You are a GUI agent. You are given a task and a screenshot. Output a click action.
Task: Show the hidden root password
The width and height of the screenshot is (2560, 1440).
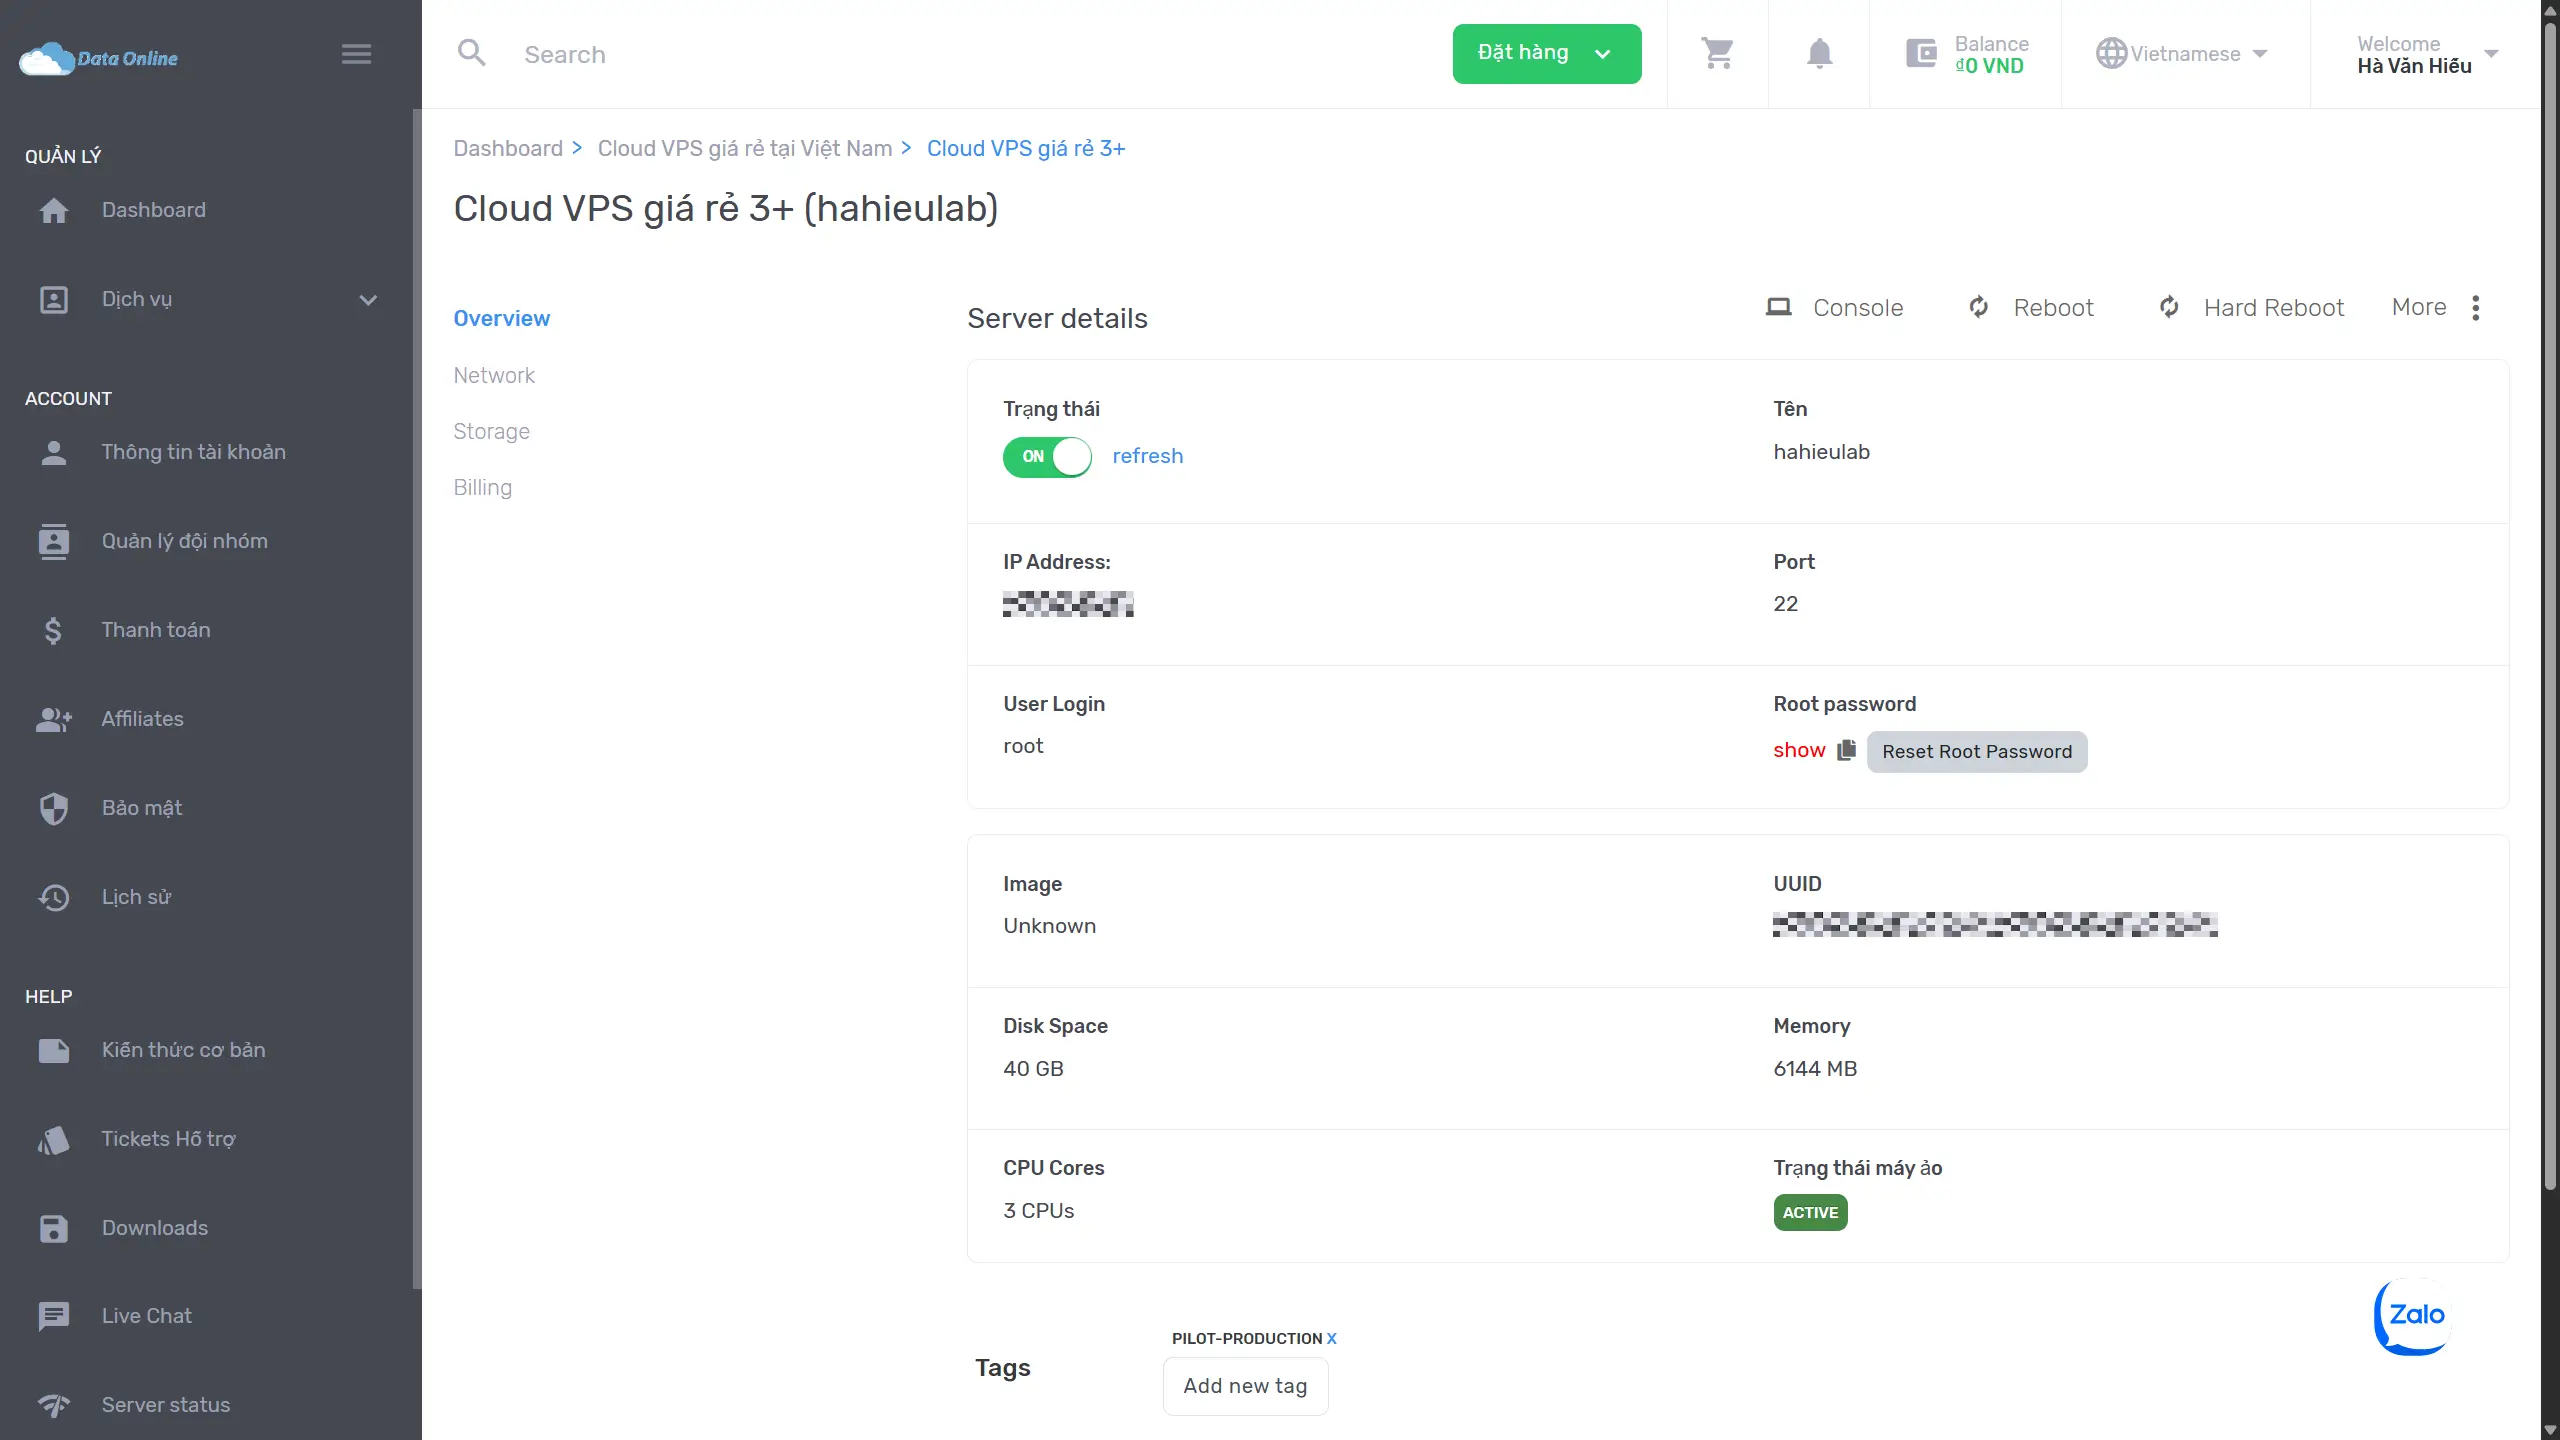tap(1798, 750)
